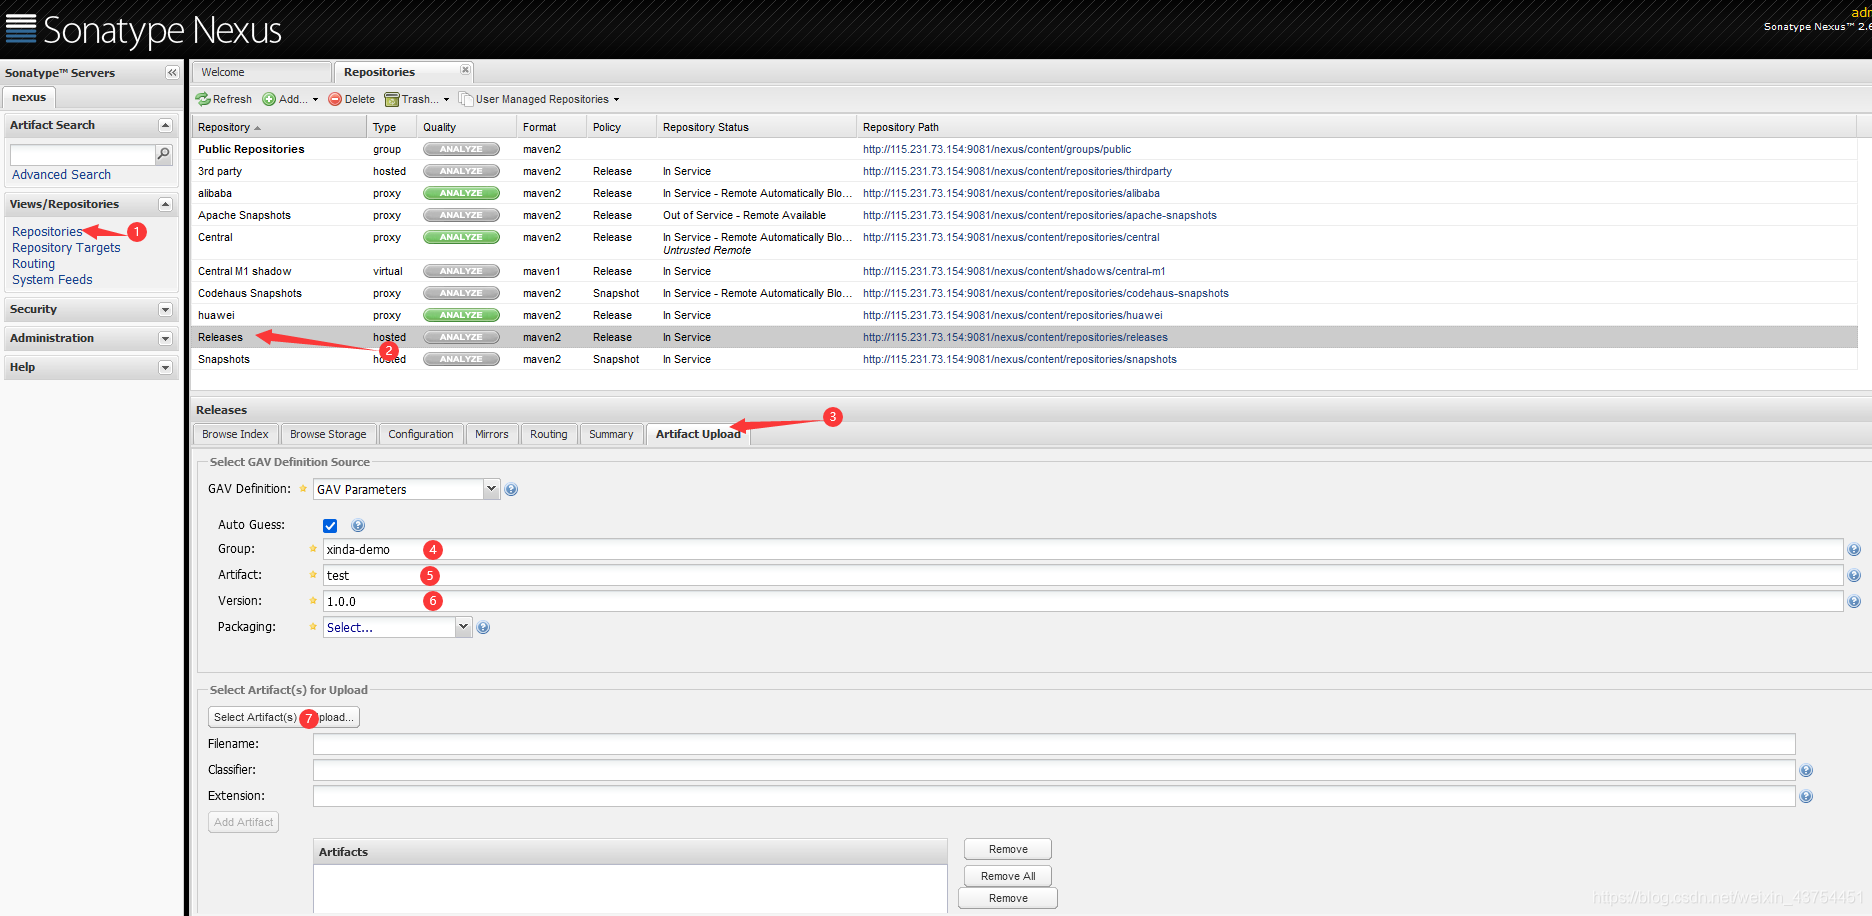The height and width of the screenshot is (916, 1872).
Task: Open the Trash toolbar menu
Action: pyautogui.click(x=417, y=99)
